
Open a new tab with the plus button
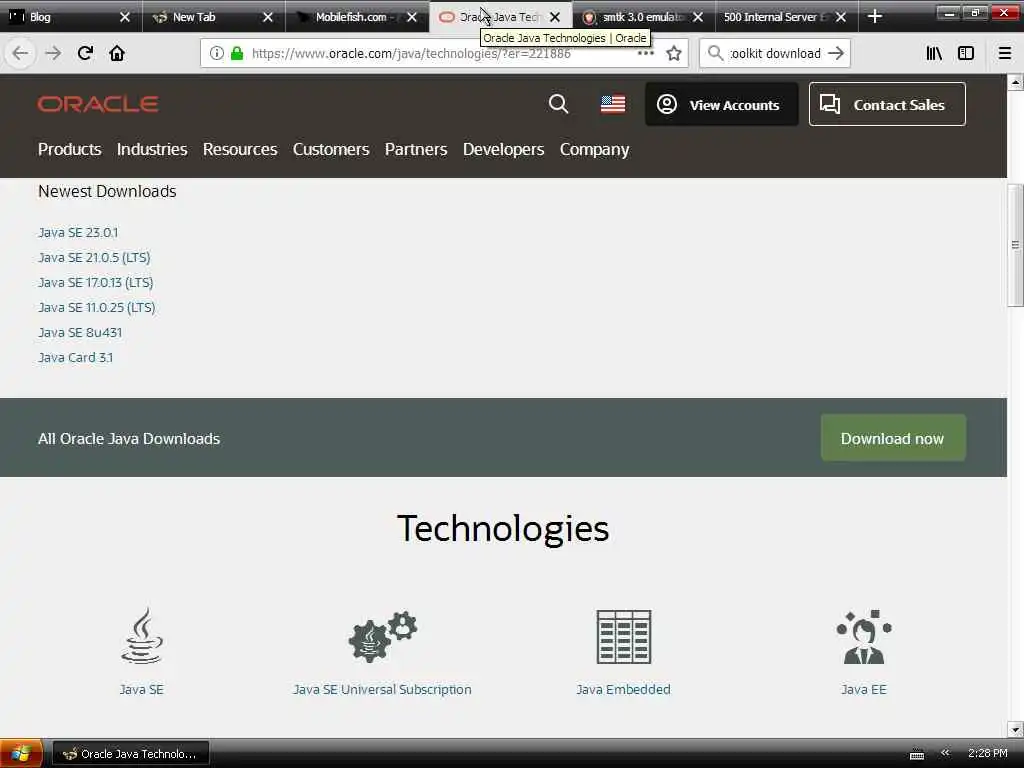coord(875,17)
